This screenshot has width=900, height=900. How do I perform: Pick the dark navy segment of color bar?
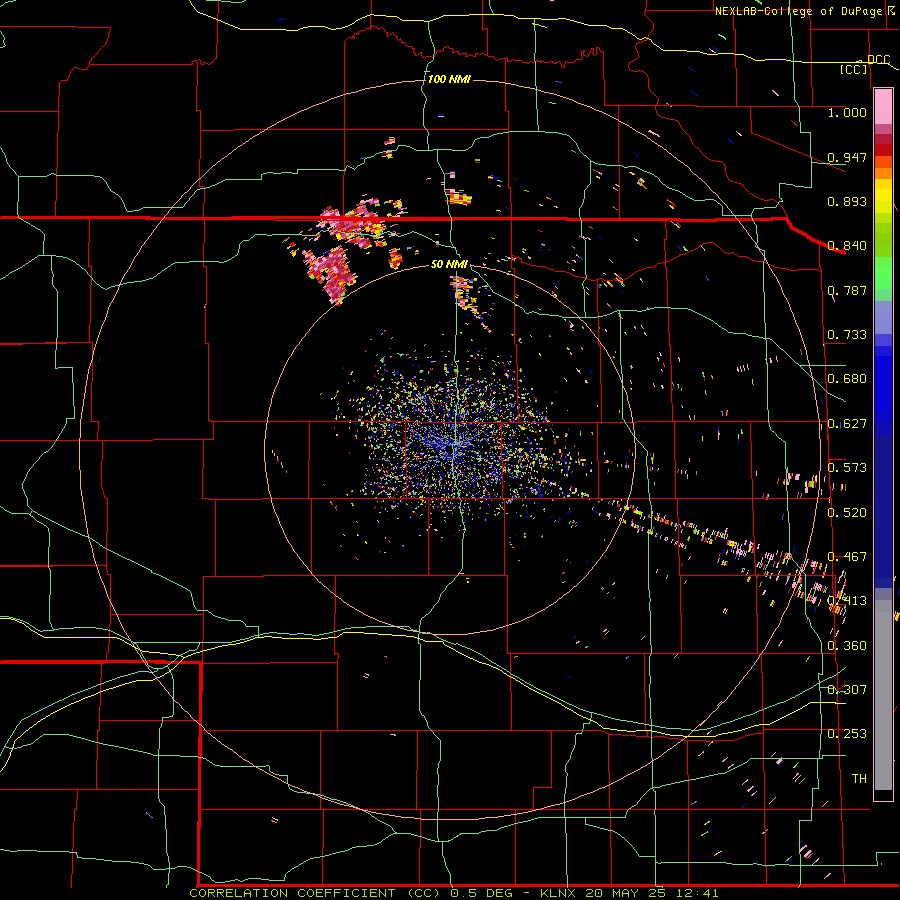[883, 511]
